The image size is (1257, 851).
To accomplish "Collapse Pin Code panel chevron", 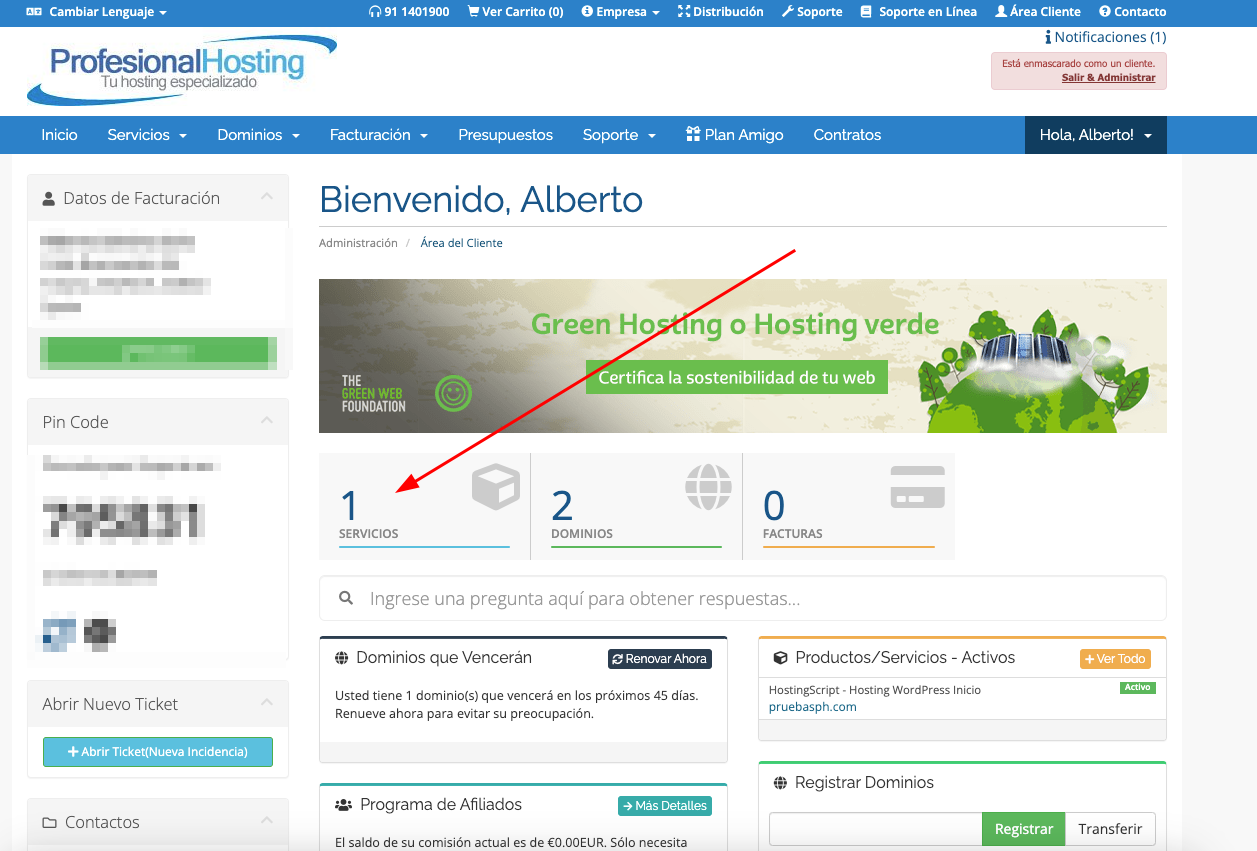I will (x=267, y=421).
